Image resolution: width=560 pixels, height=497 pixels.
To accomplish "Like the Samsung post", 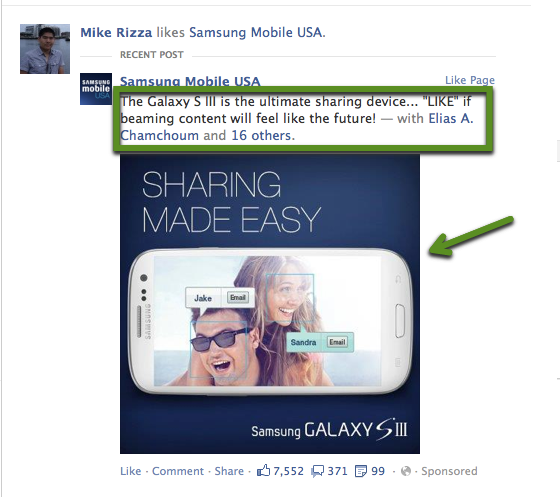I will point(131,471).
